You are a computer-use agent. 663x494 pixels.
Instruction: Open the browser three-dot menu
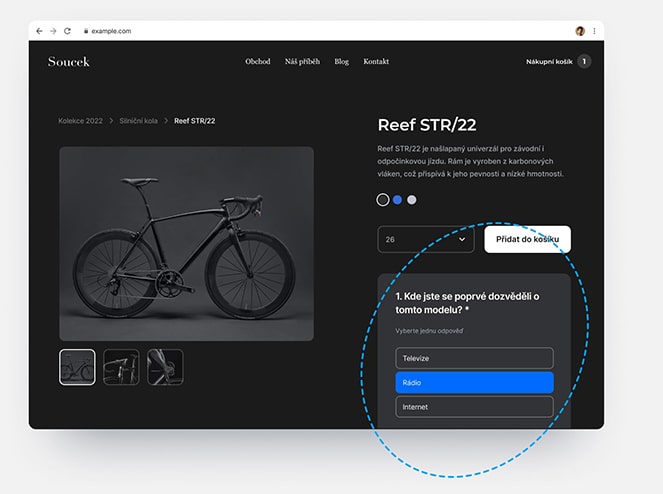point(594,31)
